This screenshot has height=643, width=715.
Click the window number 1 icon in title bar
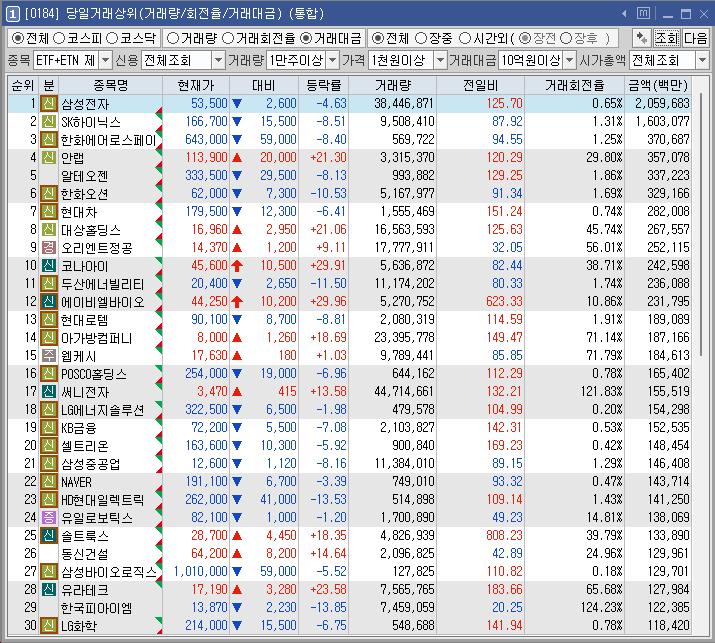[12, 14]
